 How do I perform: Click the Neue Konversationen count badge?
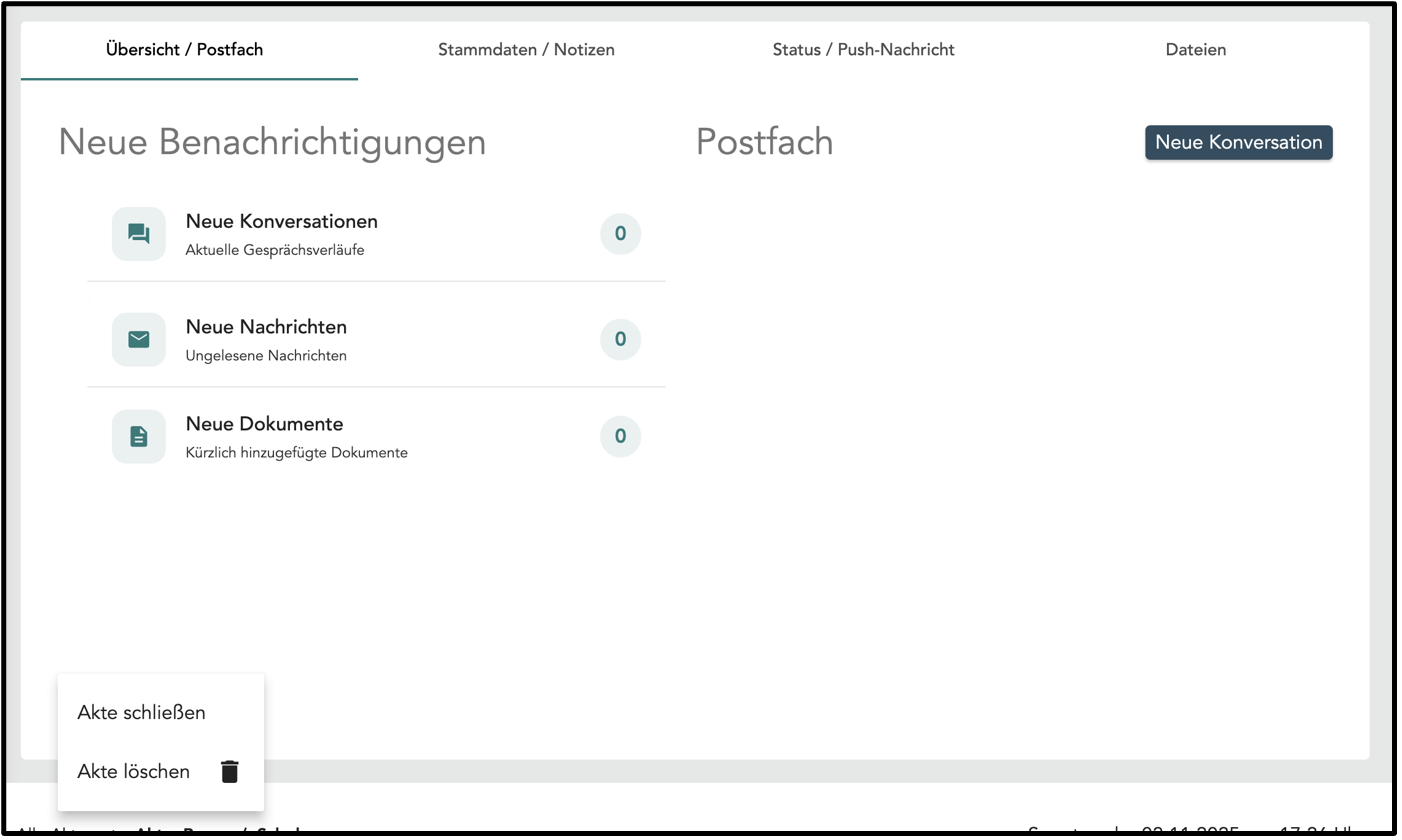(620, 234)
